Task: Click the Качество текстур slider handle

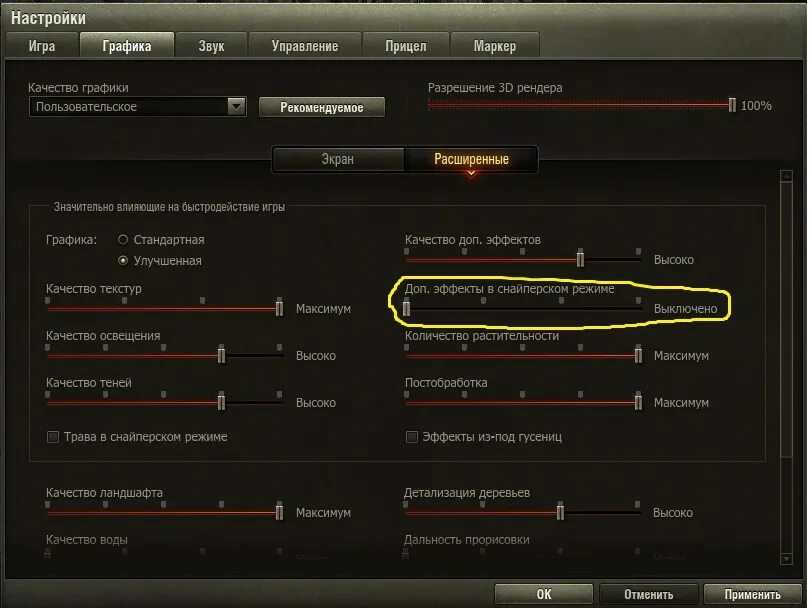Action: 279,308
